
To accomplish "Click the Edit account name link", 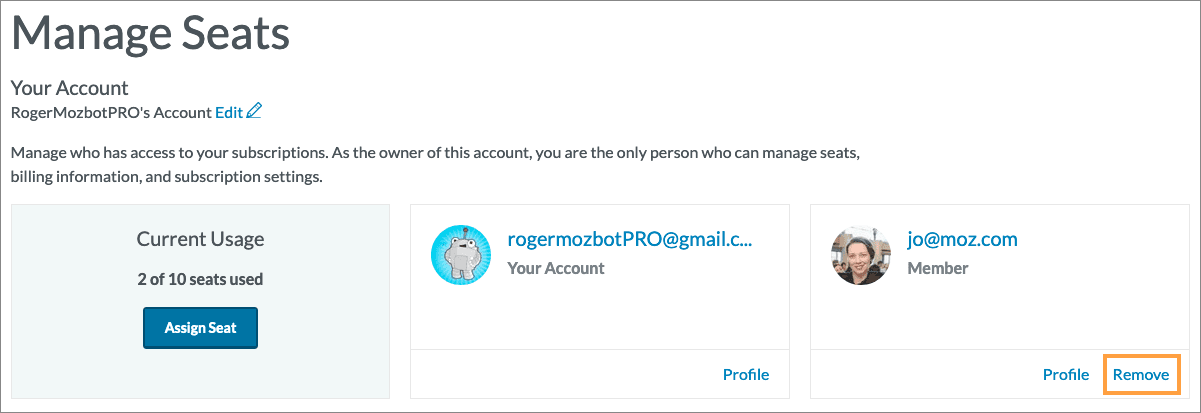I will point(229,112).
